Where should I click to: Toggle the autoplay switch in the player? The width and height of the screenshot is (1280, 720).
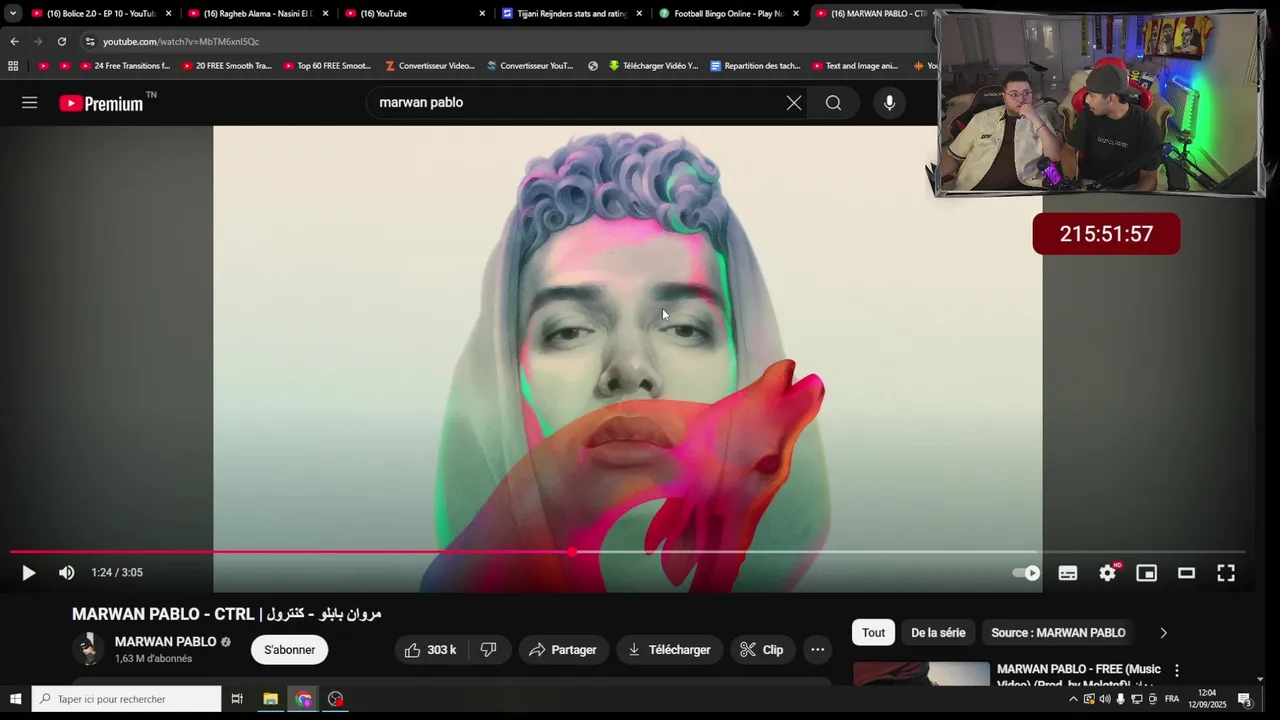pos(1026,573)
